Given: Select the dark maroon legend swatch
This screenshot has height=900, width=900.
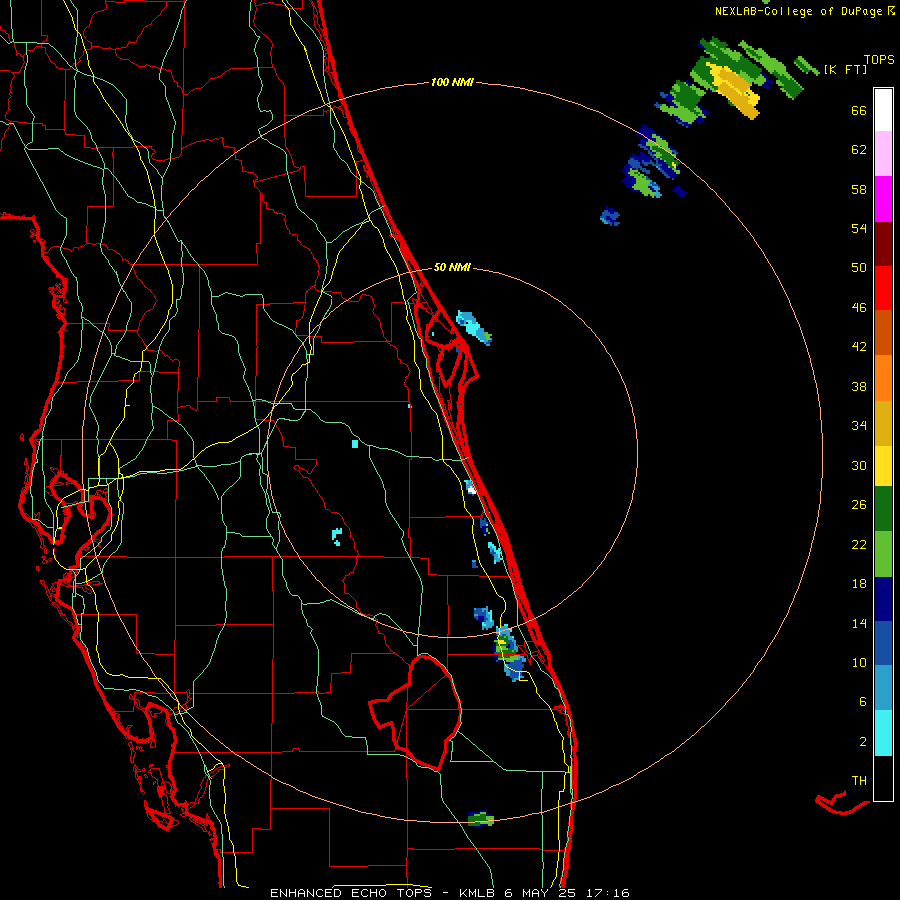Looking at the screenshot, I should pyautogui.click(x=883, y=244).
